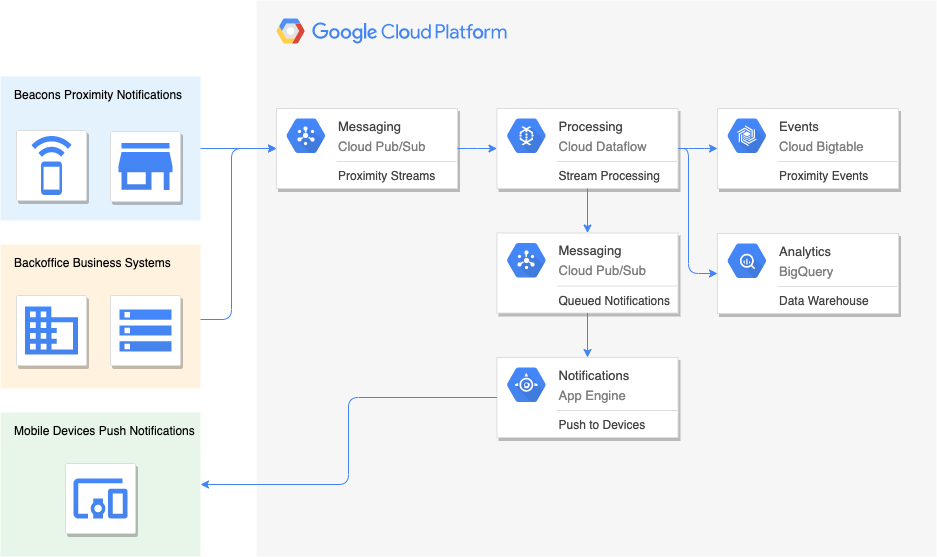Click Messaging heading above Proximity Streams
The width and height of the screenshot is (937, 557).
click(369, 127)
